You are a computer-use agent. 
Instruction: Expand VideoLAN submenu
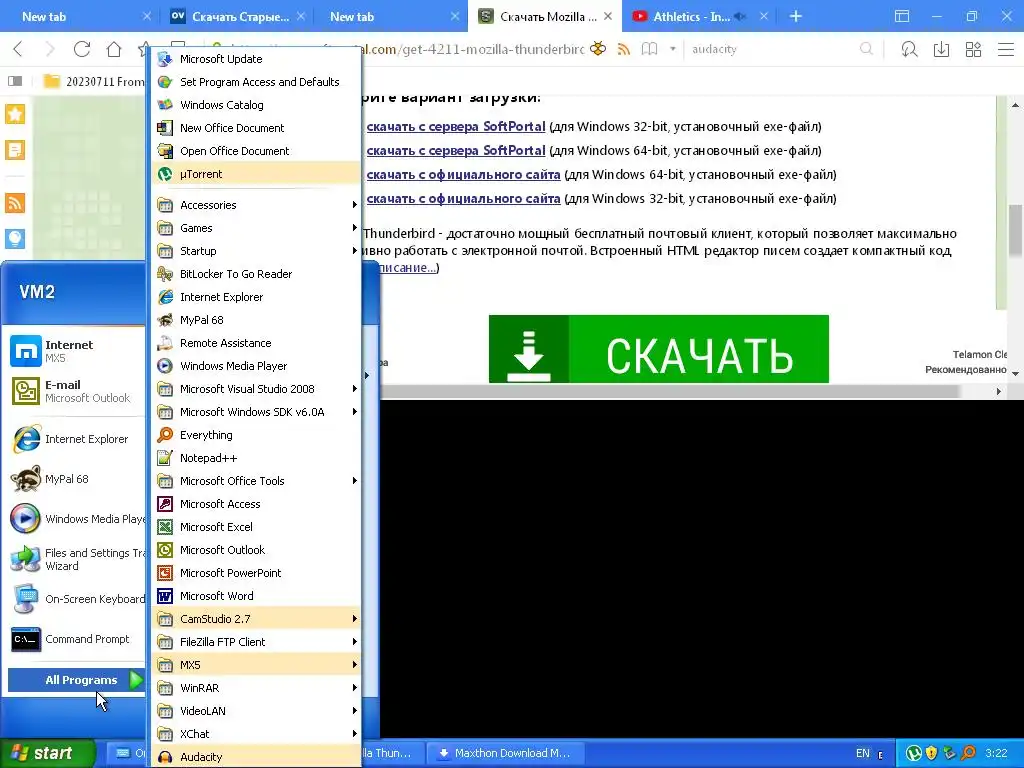click(x=256, y=711)
